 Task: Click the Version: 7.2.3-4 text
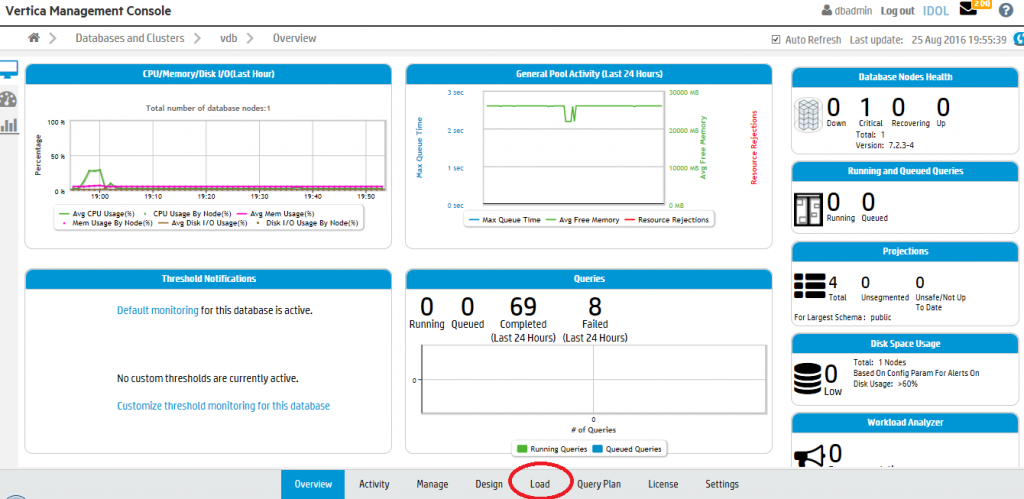pyautogui.click(x=884, y=145)
